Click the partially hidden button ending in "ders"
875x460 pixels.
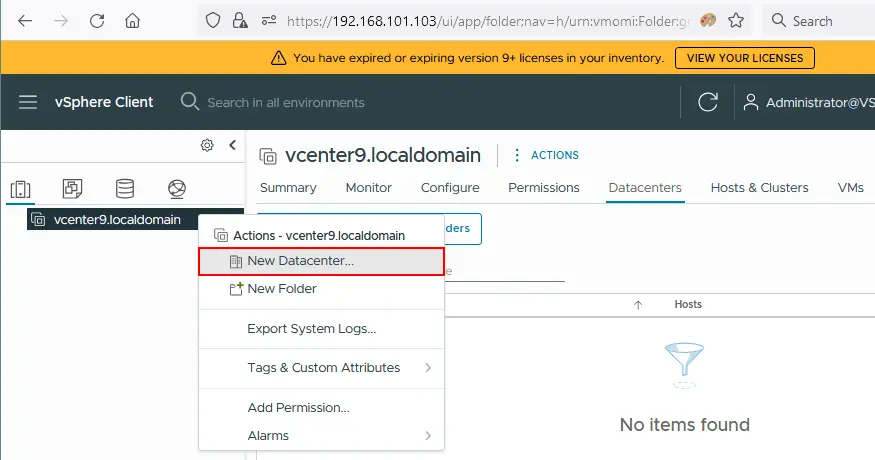tap(463, 228)
